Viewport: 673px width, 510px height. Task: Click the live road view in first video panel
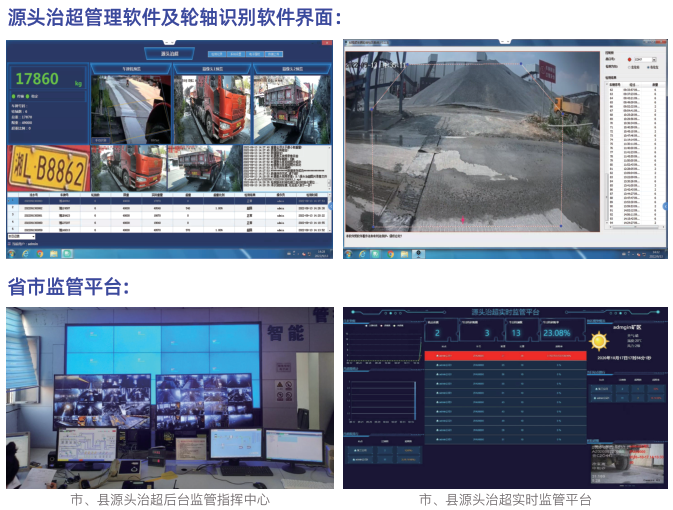(x=131, y=109)
